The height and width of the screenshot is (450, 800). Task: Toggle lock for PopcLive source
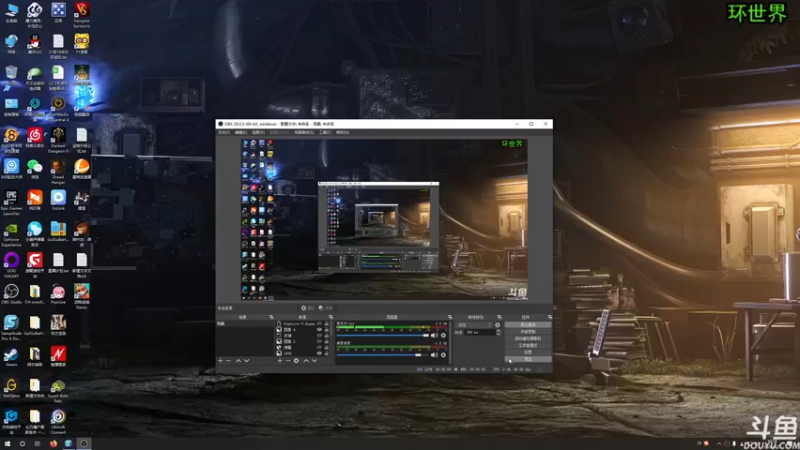pos(327,323)
